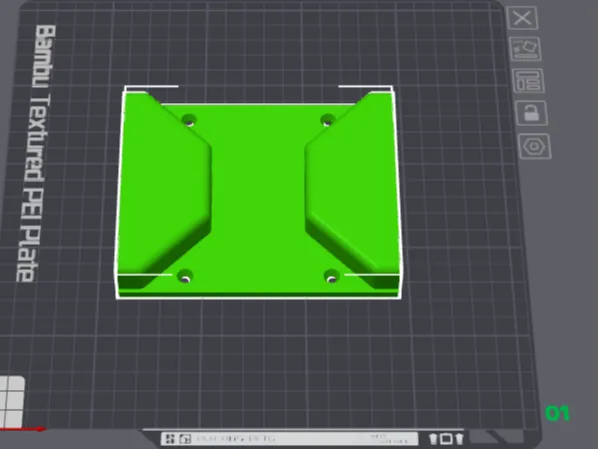Image resolution: width=599 pixels, height=449 pixels.
Task: Click the bottom-left screw hole on model
Action: (185, 276)
